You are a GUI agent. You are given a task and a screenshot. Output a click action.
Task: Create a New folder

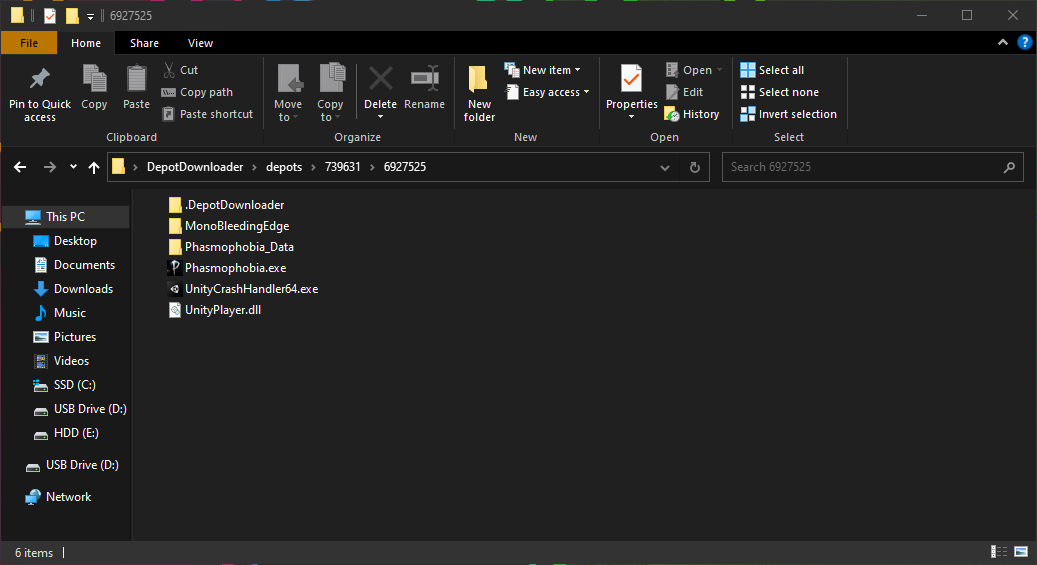[479, 93]
